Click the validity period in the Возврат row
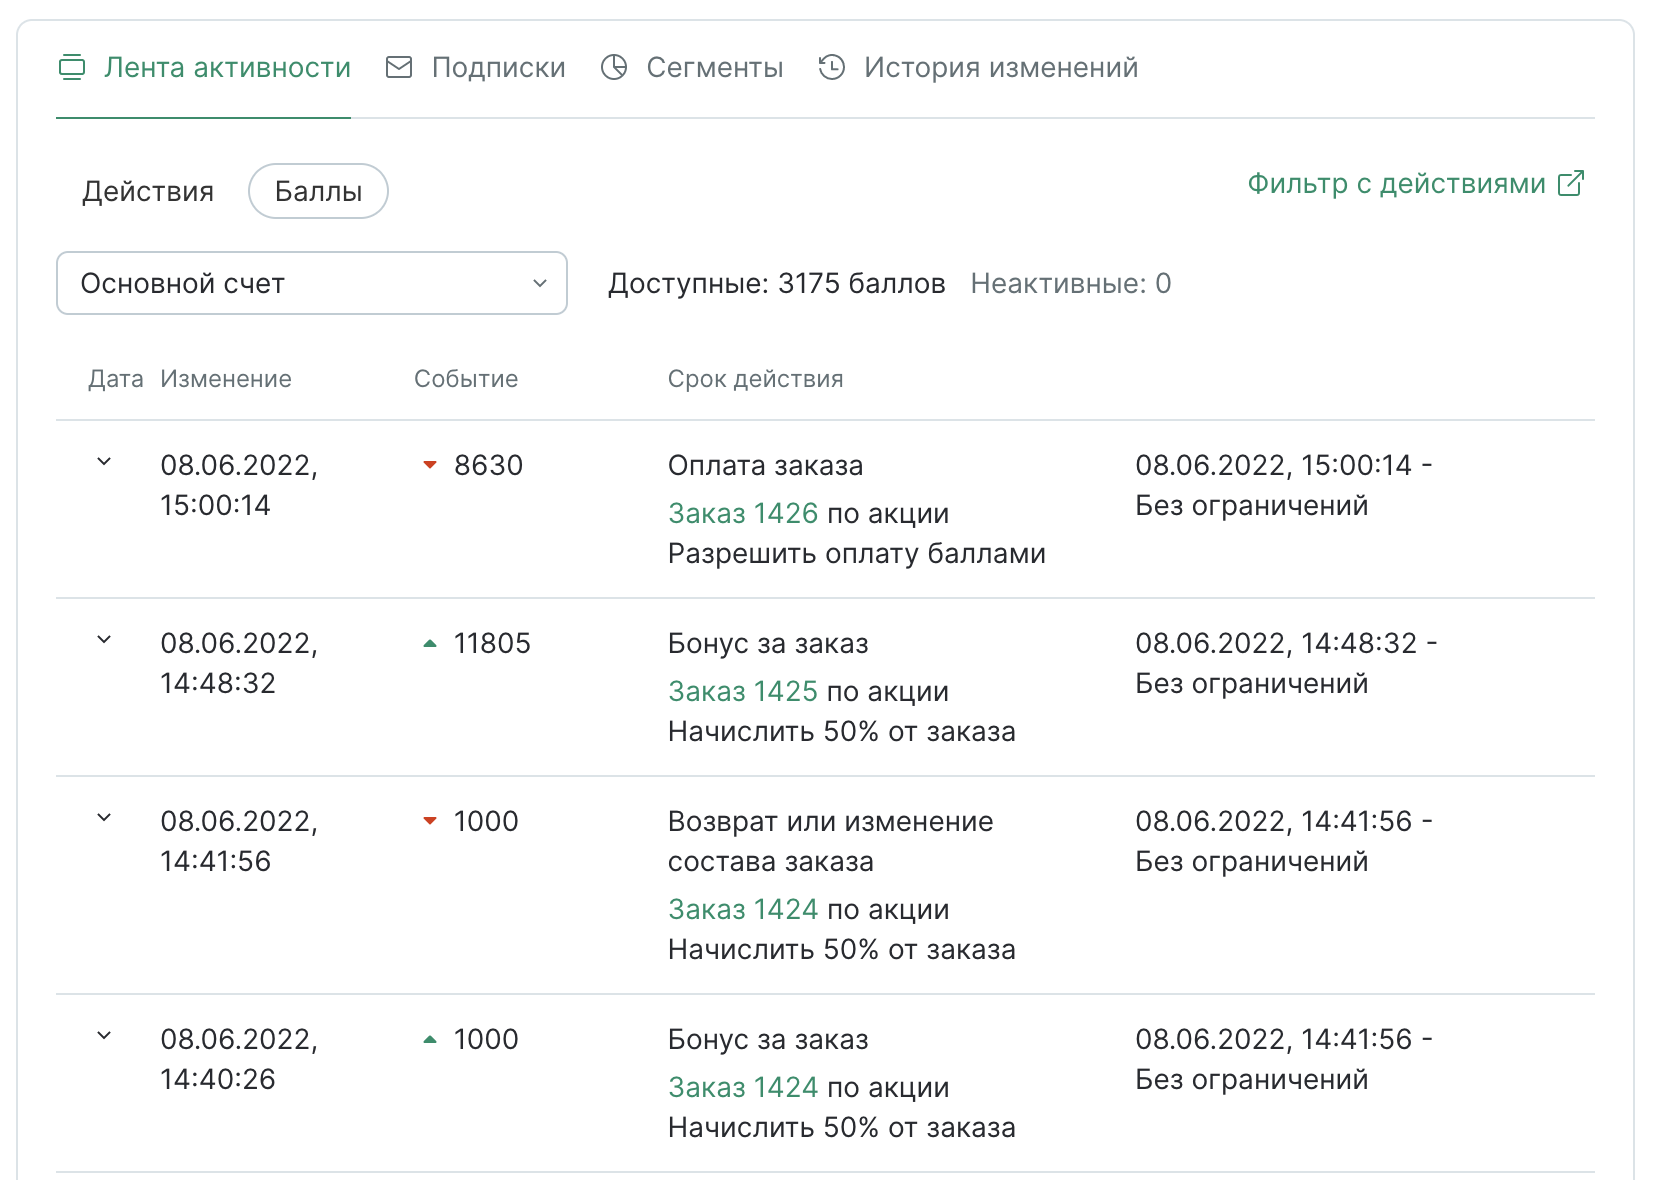 point(1284,841)
